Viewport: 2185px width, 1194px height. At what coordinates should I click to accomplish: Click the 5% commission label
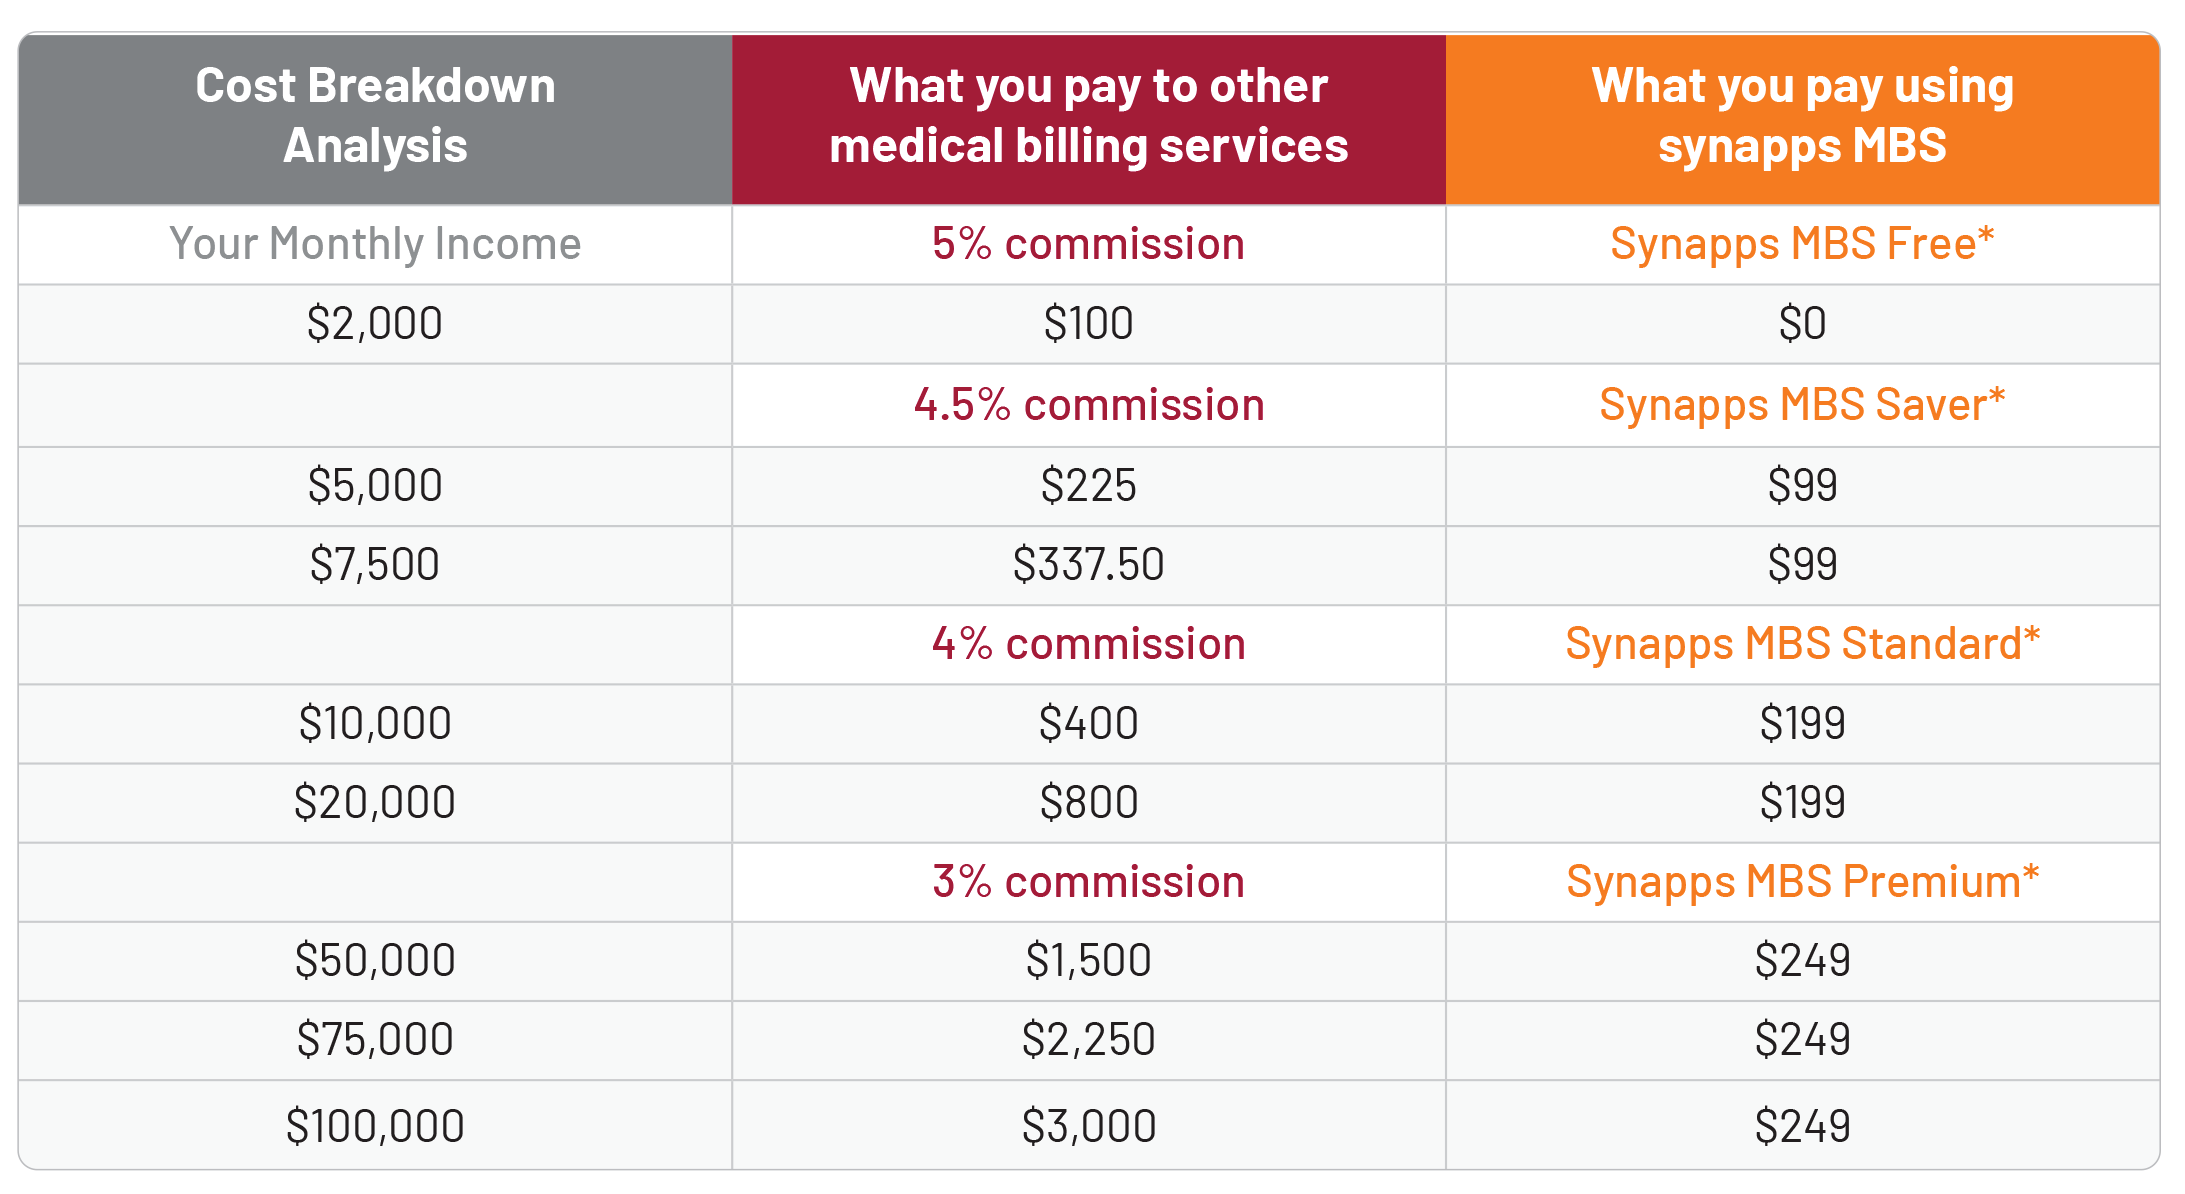(x=1089, y=244)
